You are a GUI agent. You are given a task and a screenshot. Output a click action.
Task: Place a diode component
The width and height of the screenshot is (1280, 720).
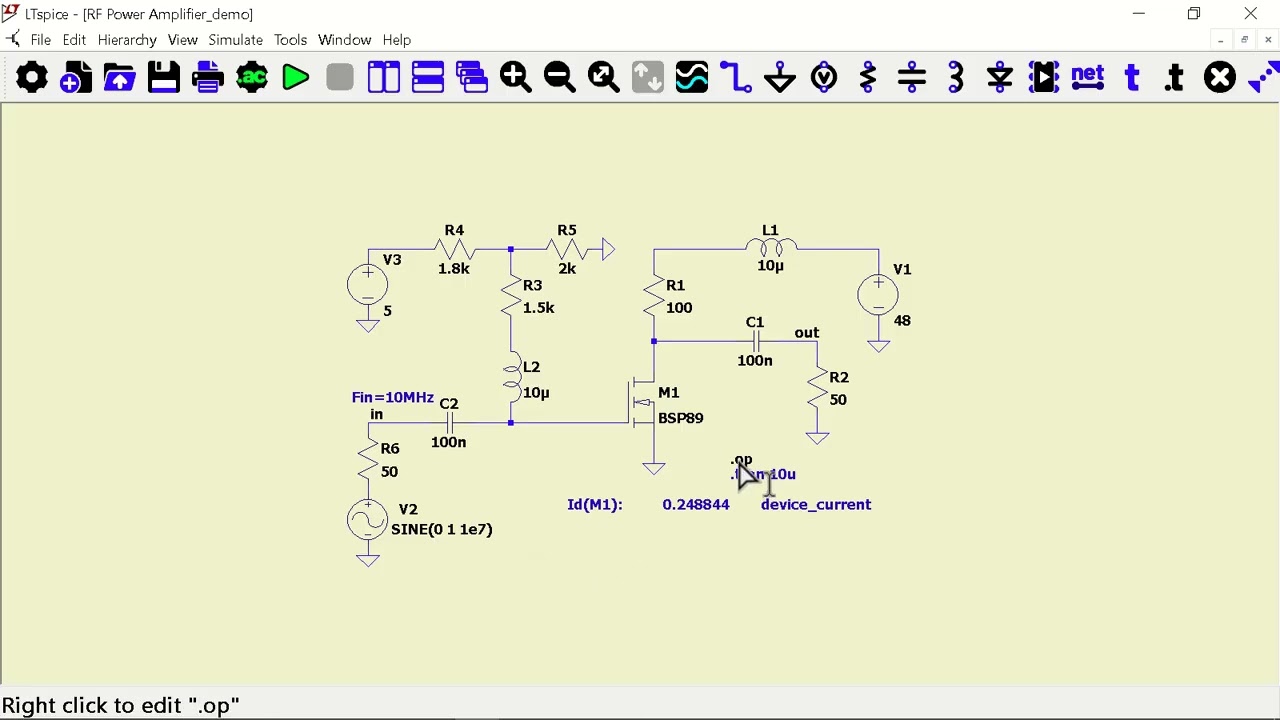999,77
